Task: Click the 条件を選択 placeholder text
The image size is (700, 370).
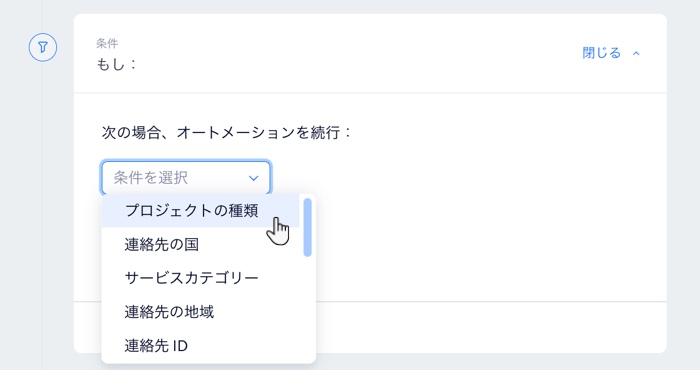Action: click(x=150, y=178)
